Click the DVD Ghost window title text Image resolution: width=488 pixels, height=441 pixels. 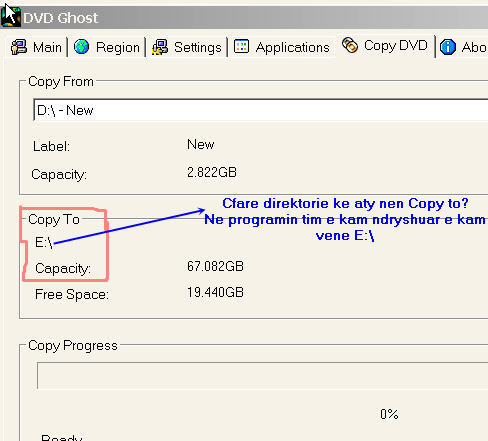pyautogui.click(x=60, y=18)
